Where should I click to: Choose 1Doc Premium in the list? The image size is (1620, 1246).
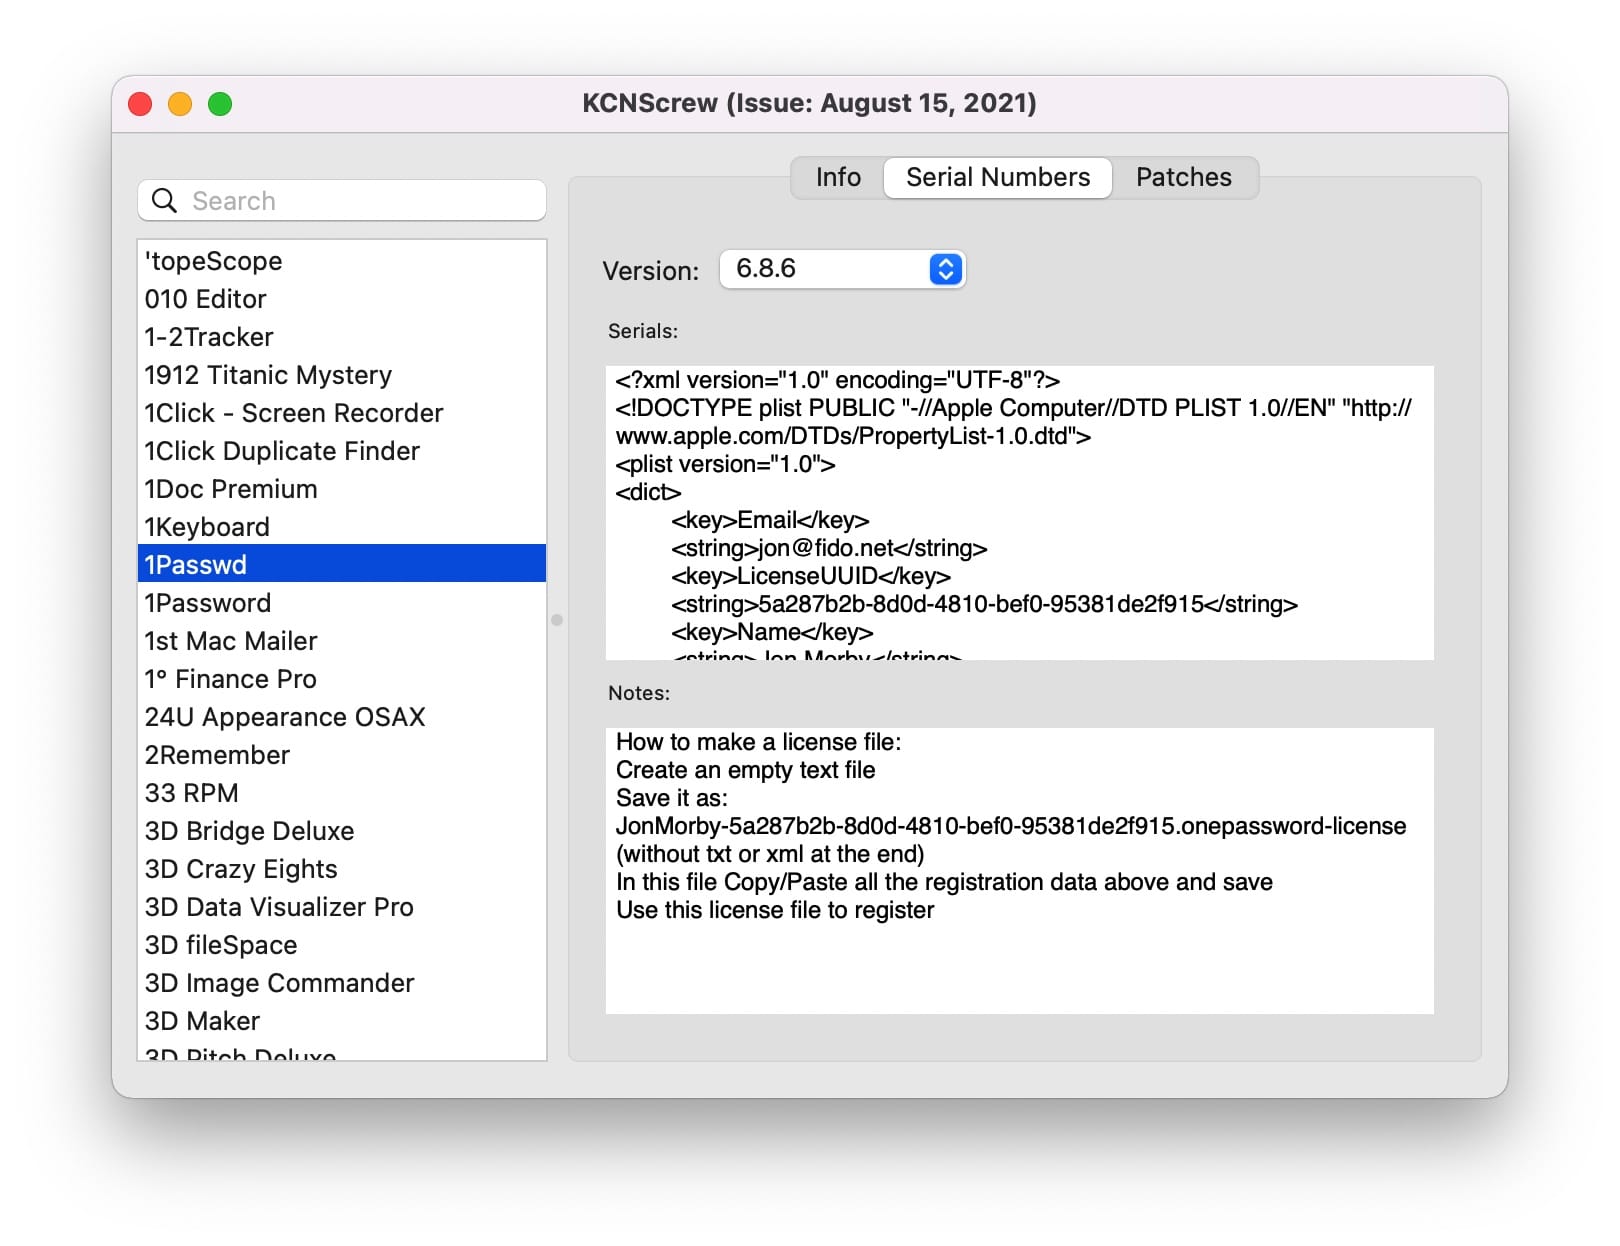(x=342, y=489)
